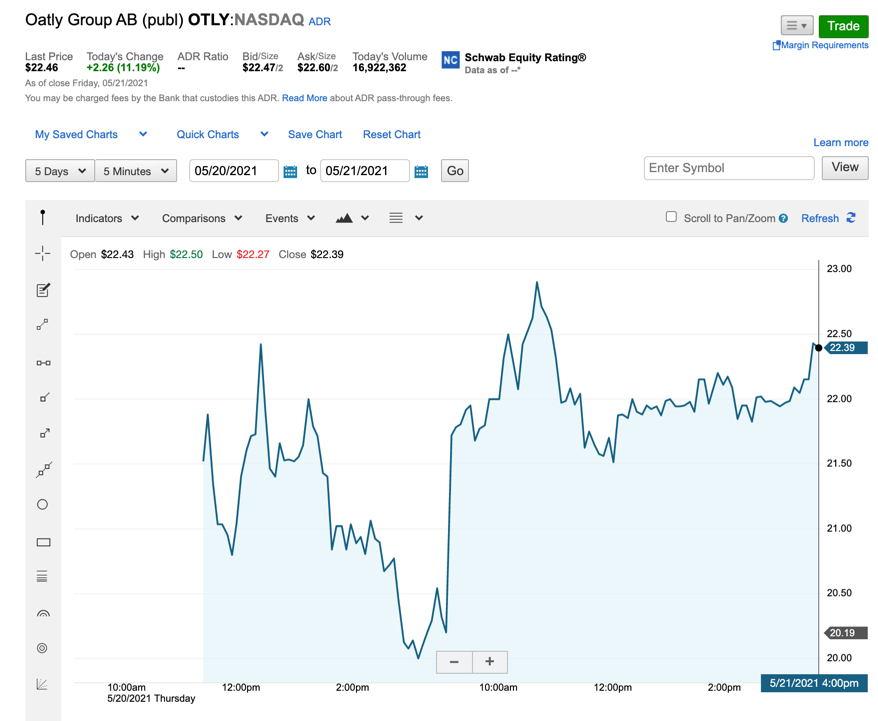Open the Comparisons menu
This screenshot has width=878, height=721.
202,218
